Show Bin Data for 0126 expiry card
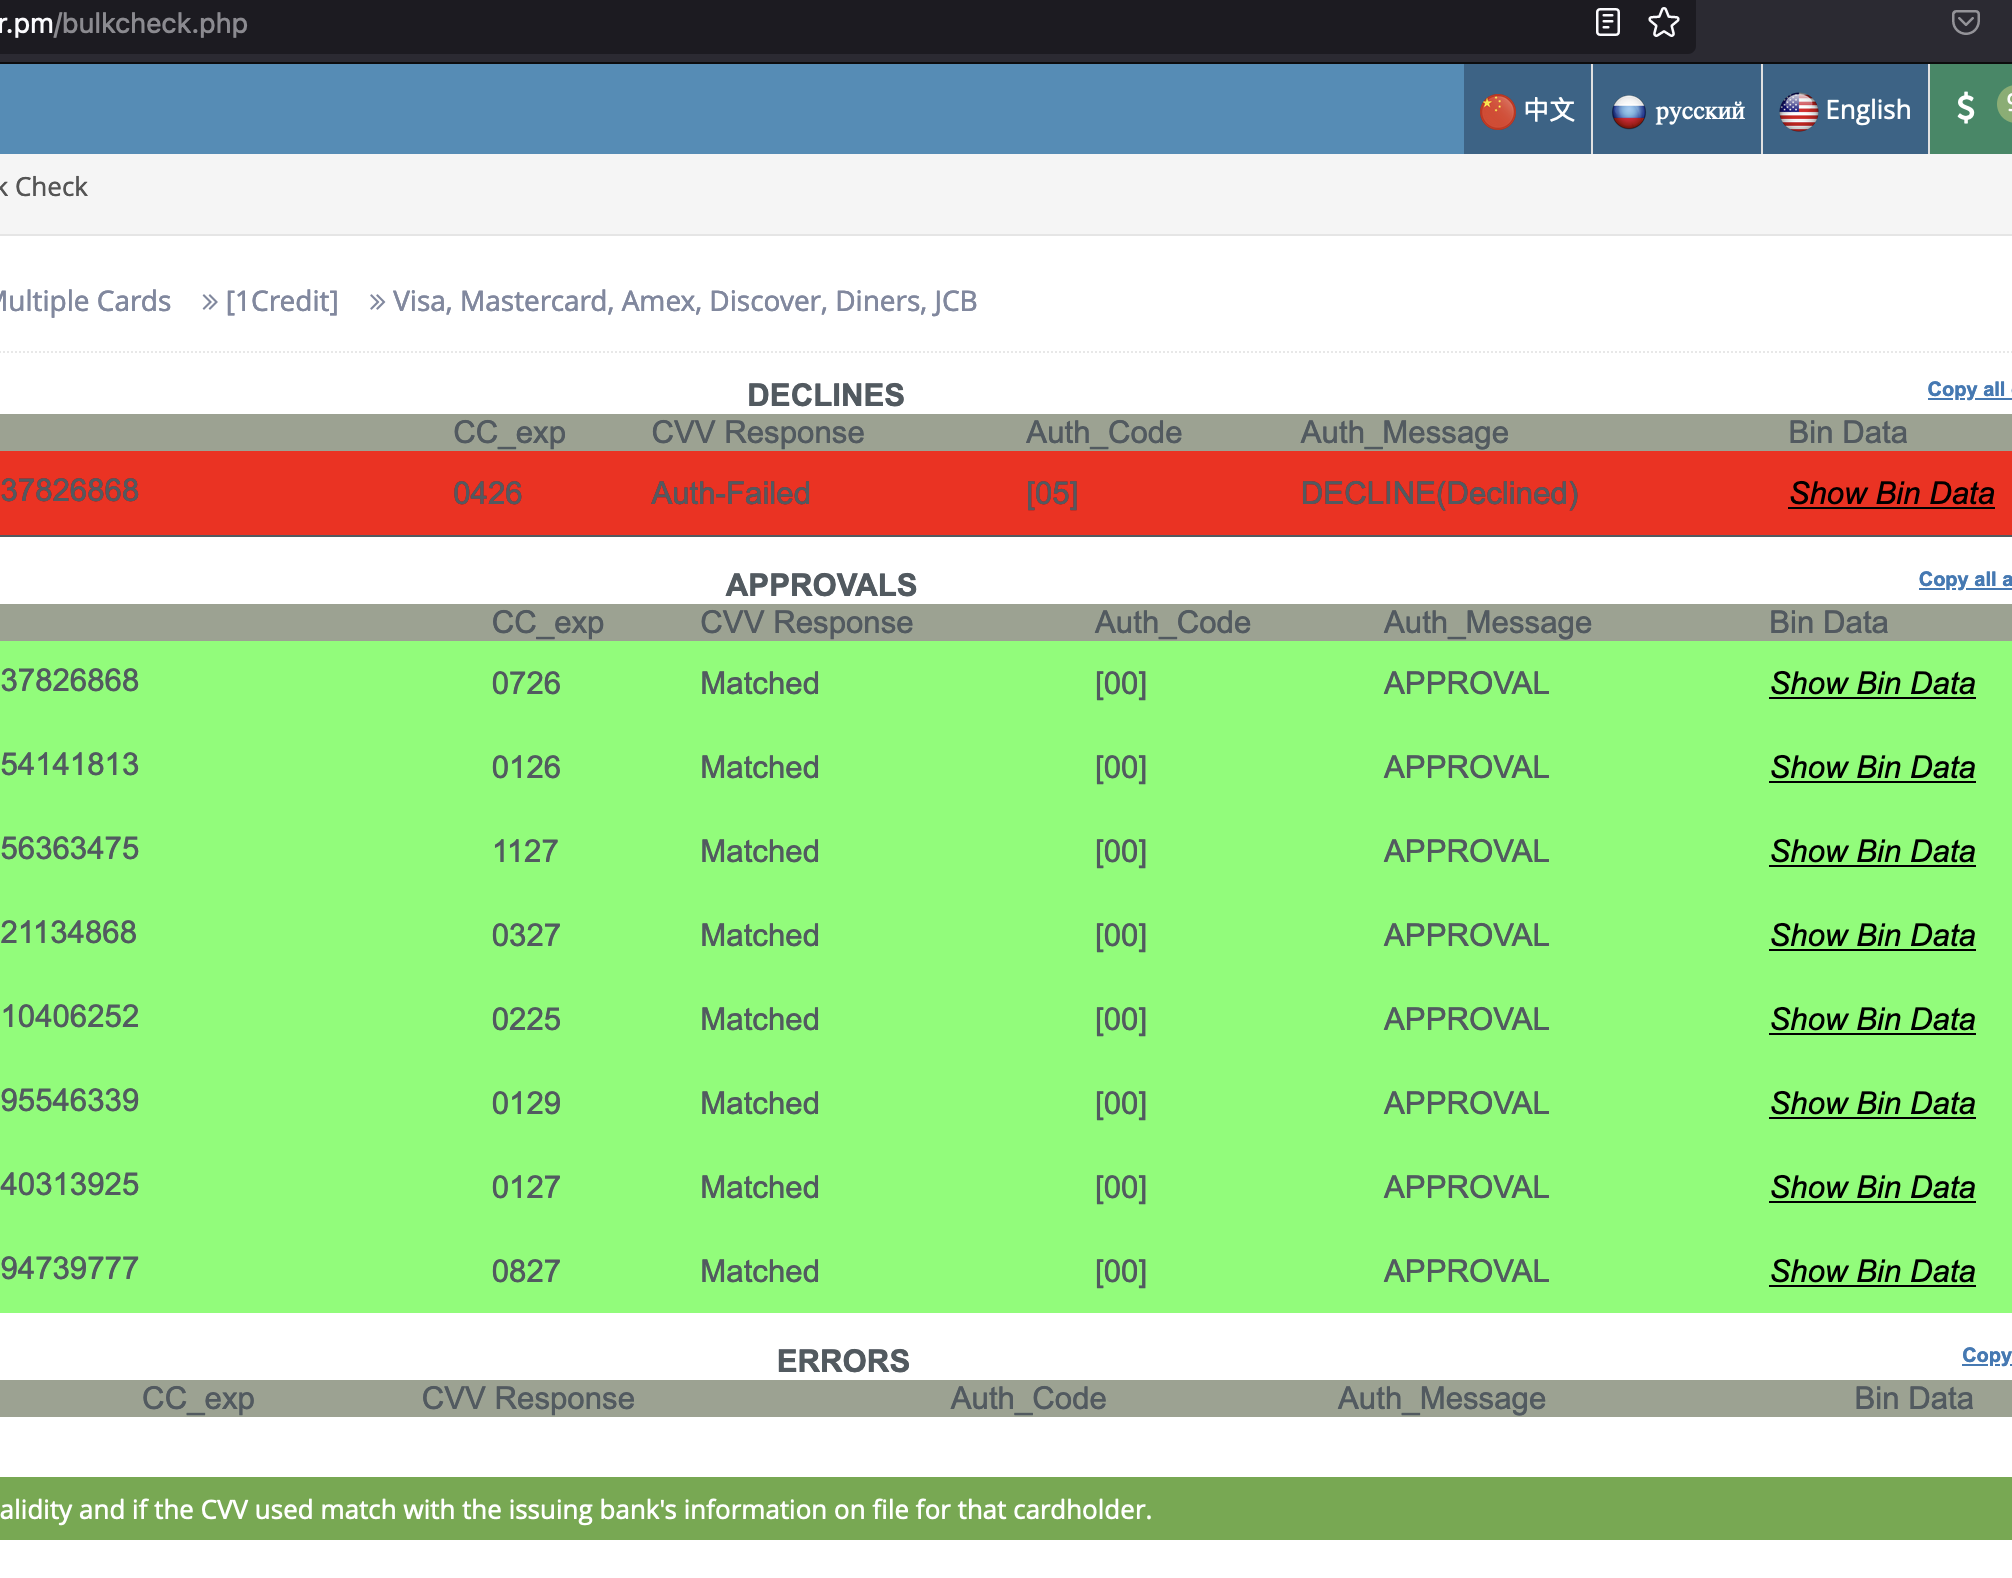Image resolution: width=2012 pixels, height=1578 pixels. [x=1872, y=768]
